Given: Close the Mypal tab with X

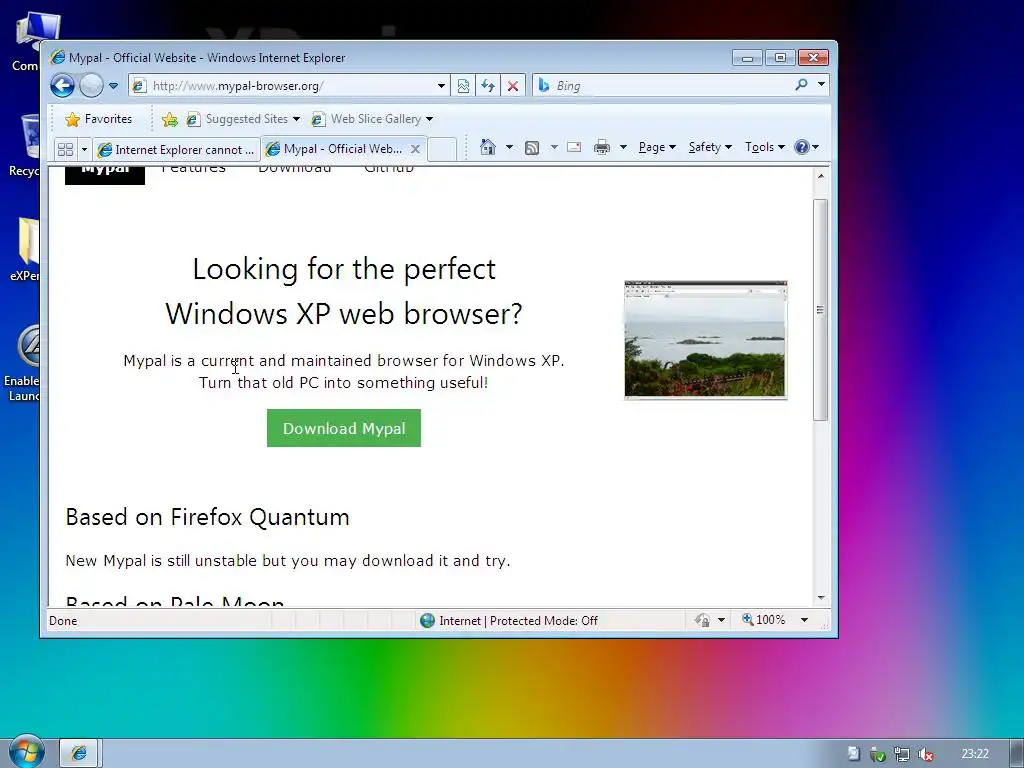Looking at the screenshot, I should pos(415,149).
